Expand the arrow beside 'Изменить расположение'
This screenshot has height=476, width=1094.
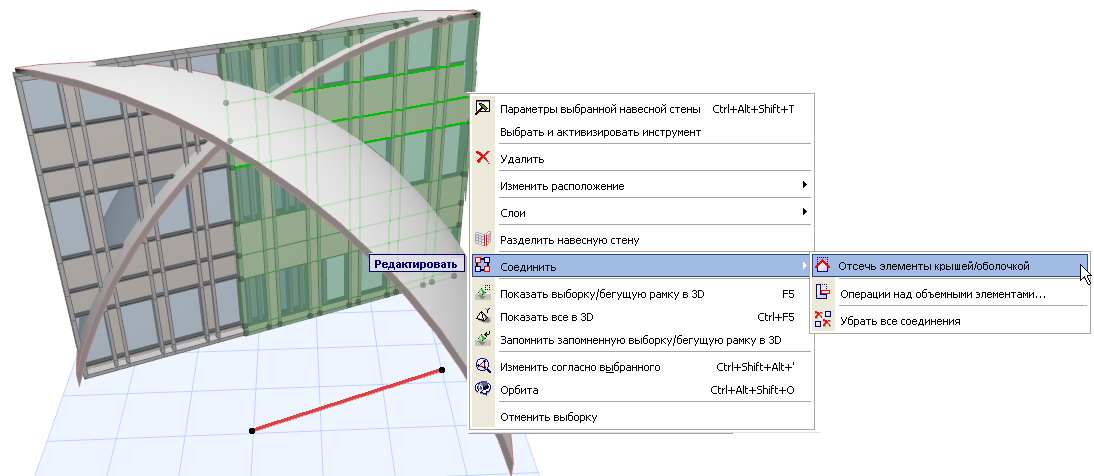point(804,185)
